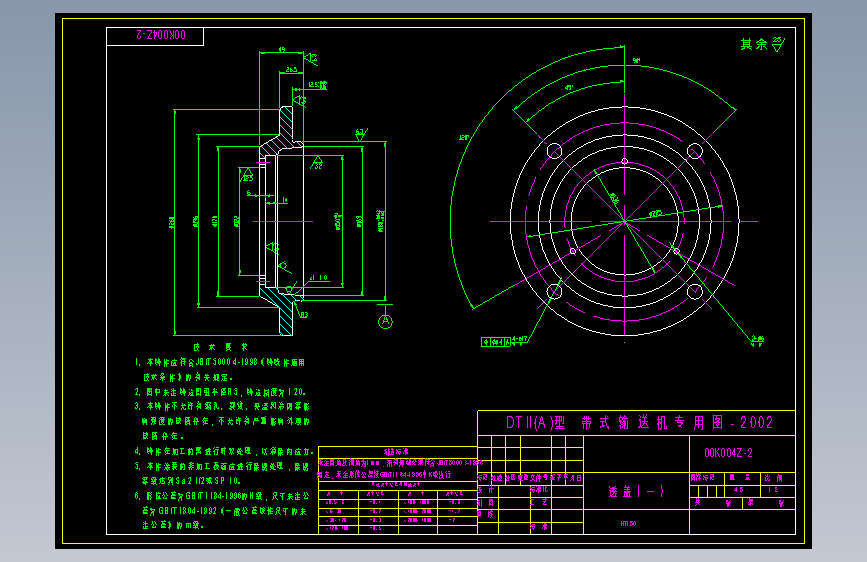
Task: Select the upper hatched section of the cover
Action: click(x=282, y=132)
